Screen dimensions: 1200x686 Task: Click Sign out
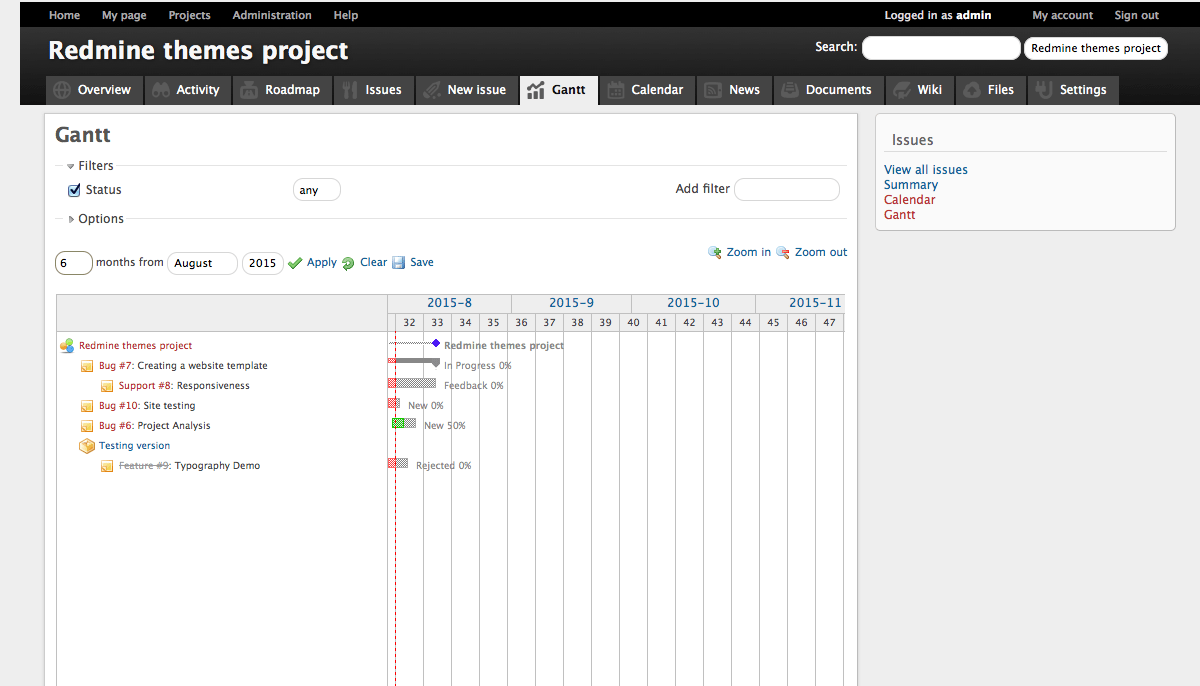[1137, 15]
